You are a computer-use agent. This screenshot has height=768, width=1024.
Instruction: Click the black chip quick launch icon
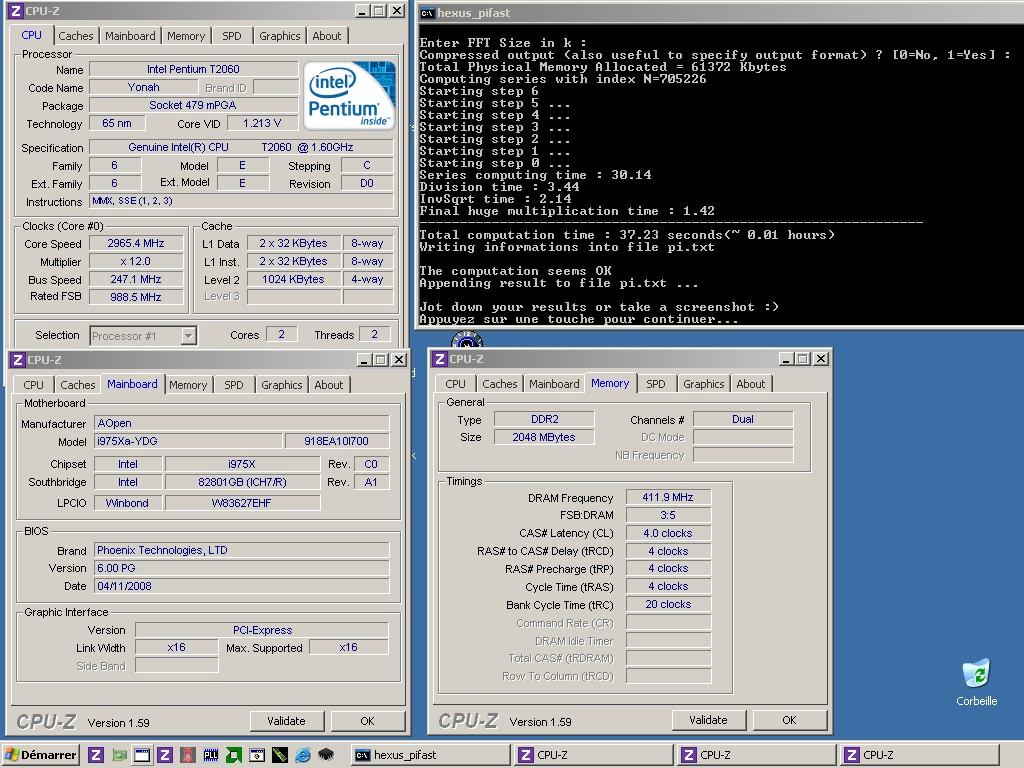(x=326, y=755)
